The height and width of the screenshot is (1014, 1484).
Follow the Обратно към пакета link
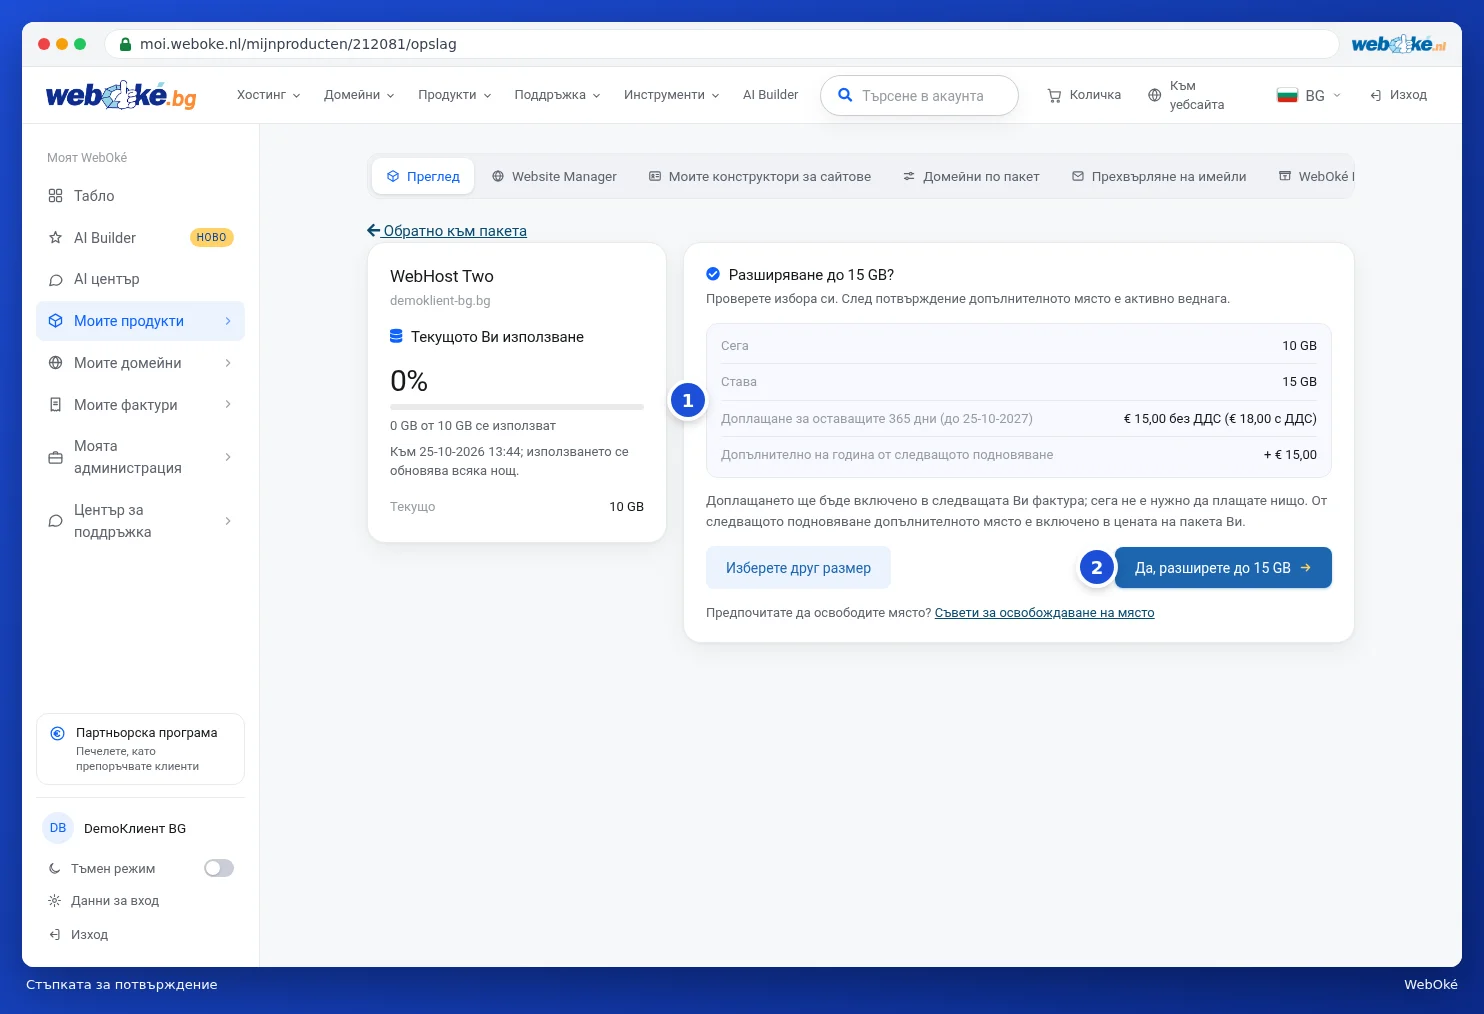pyautogui.click(x=447, y=231)
